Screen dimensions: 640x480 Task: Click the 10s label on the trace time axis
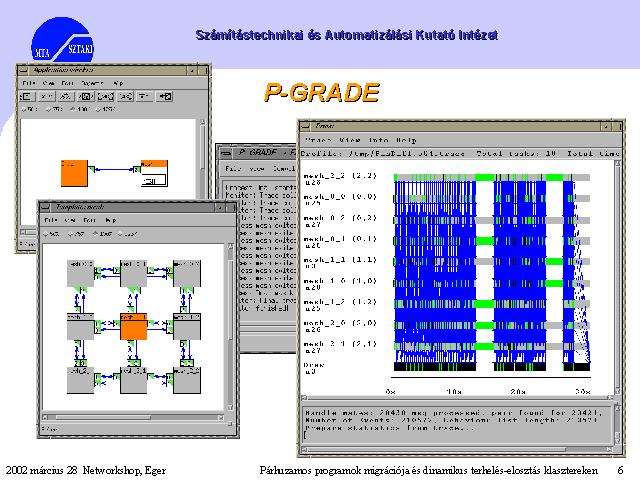(x=454, y=391)
